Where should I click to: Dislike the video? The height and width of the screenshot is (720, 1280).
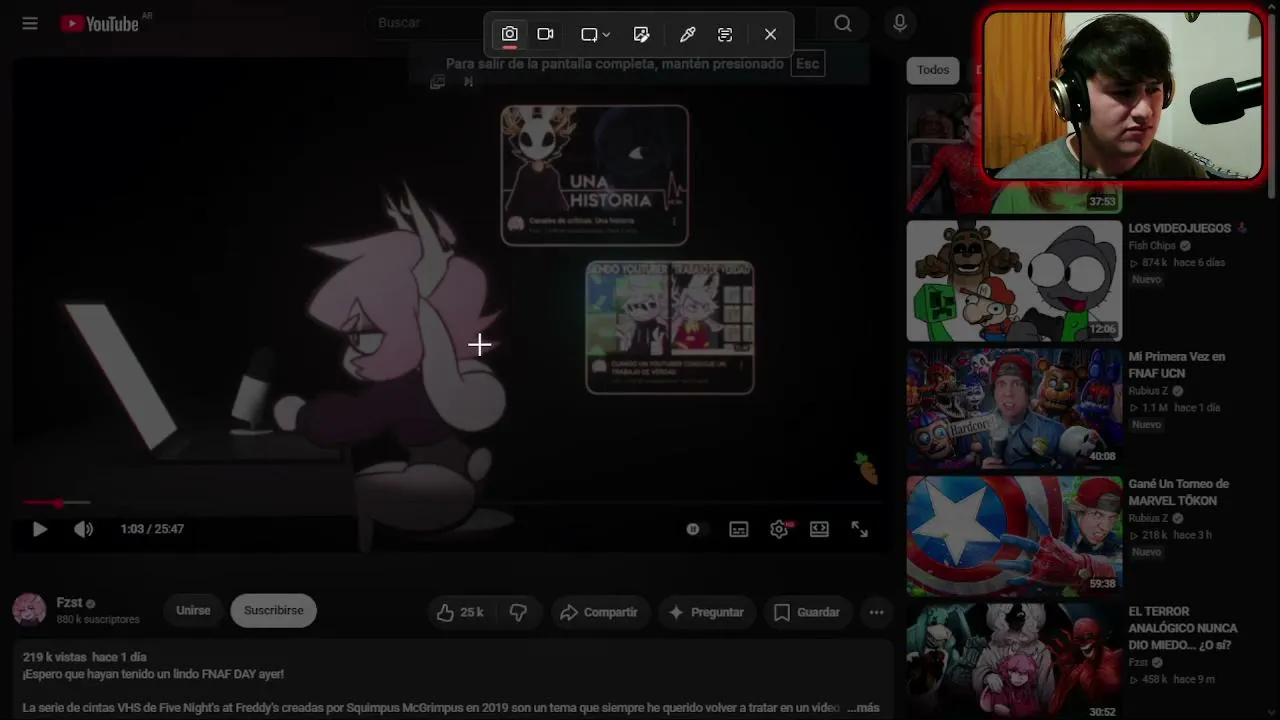click(x=518, y=612)
